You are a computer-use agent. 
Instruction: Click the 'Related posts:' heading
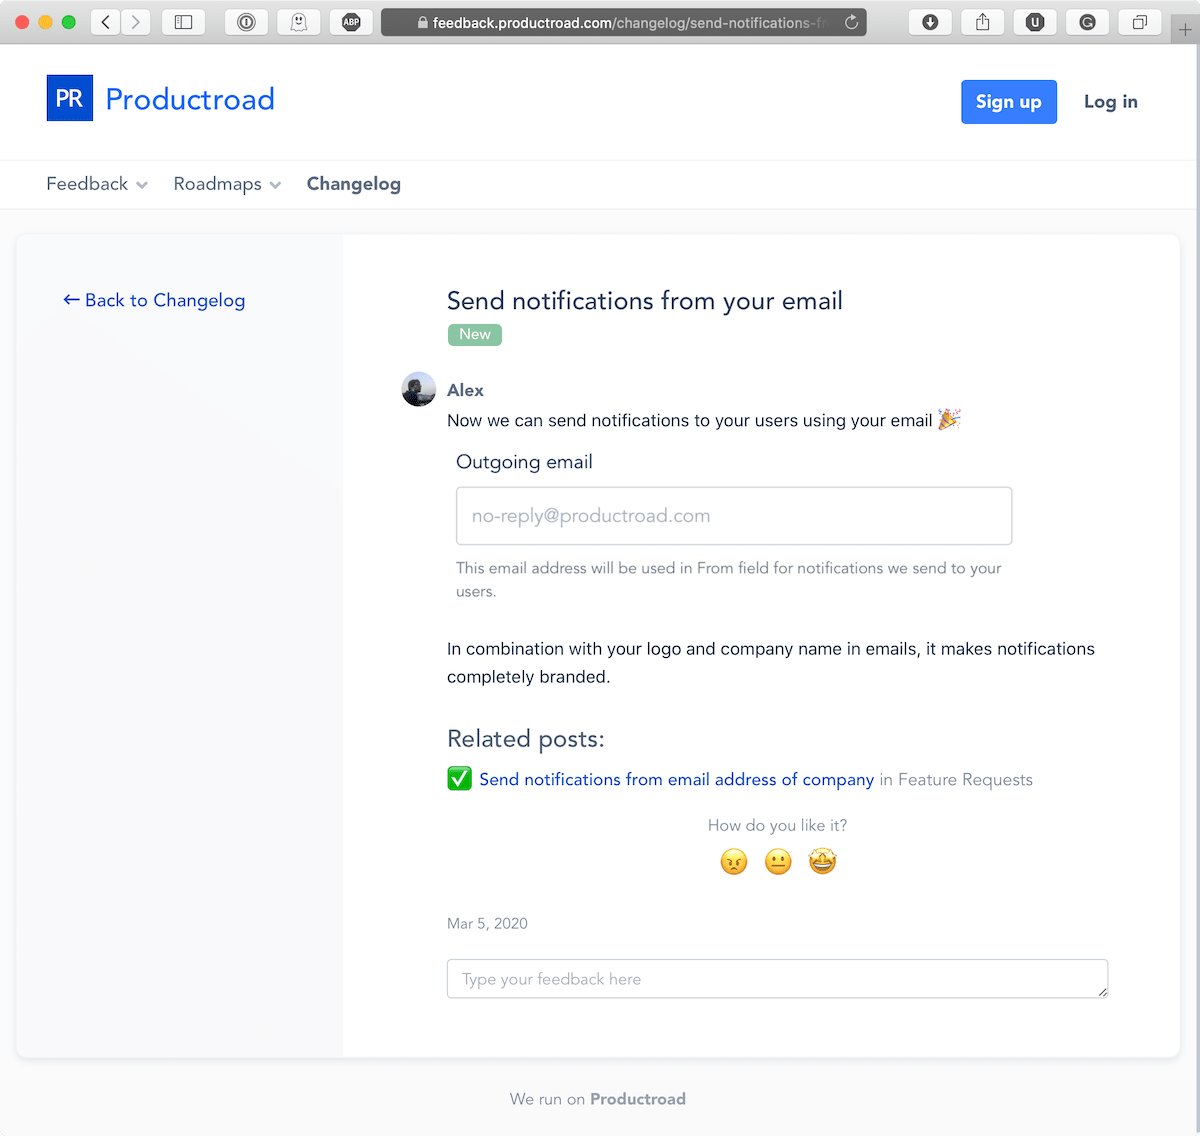526,739
